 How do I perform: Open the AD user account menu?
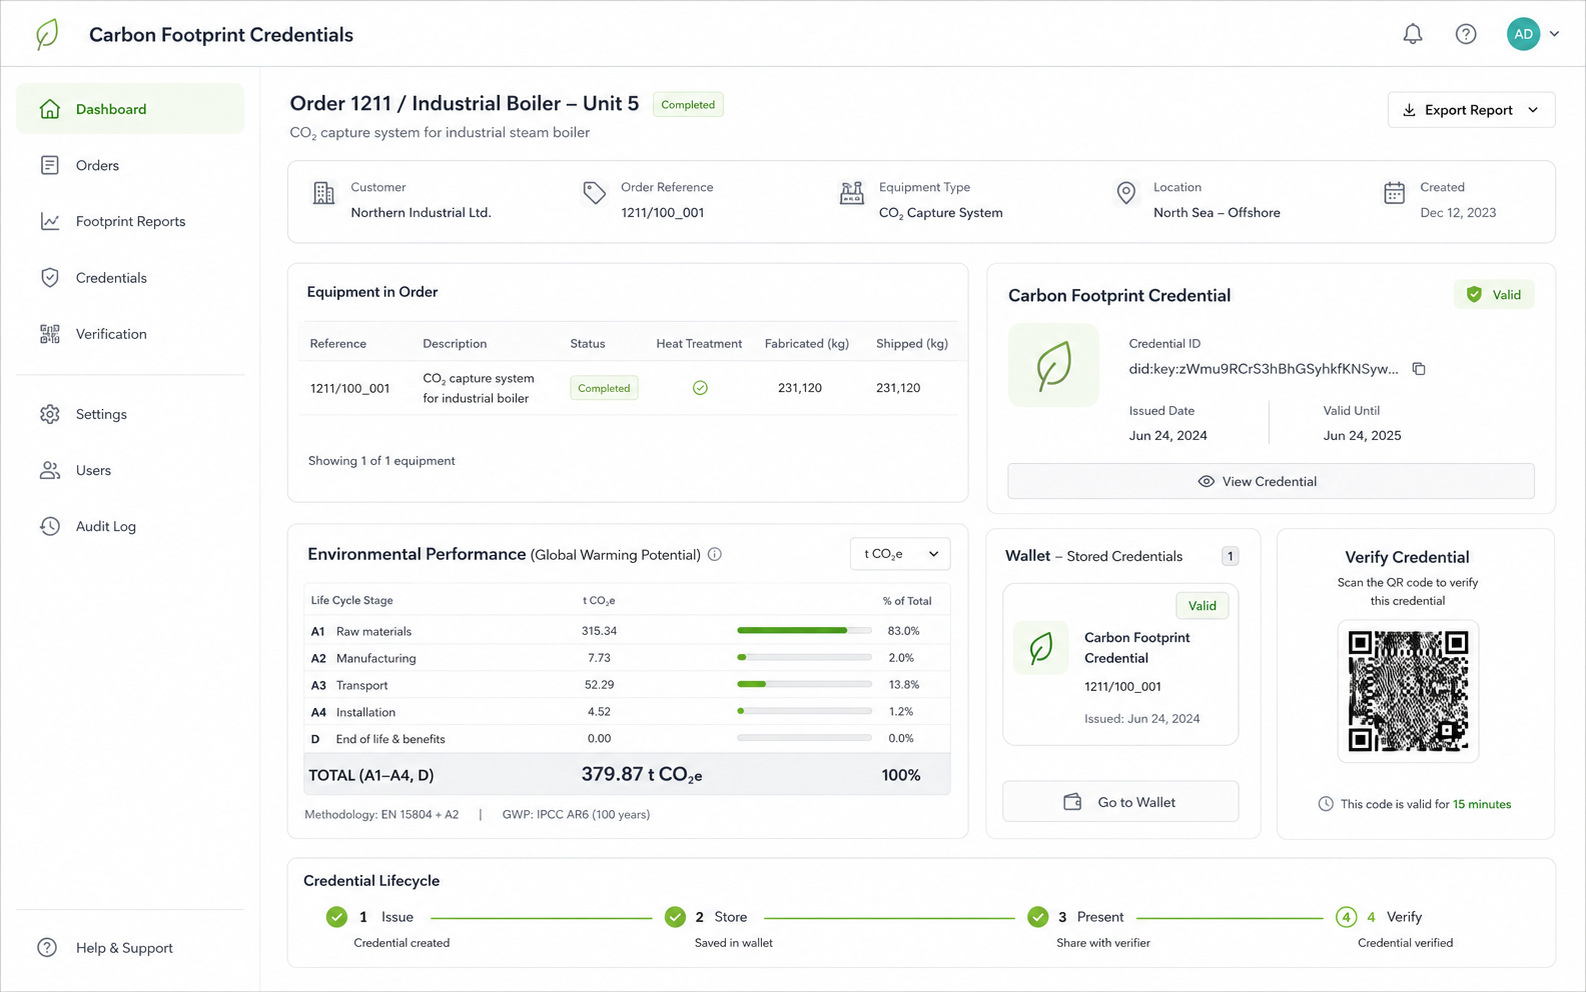click(x=1533, y=34)
